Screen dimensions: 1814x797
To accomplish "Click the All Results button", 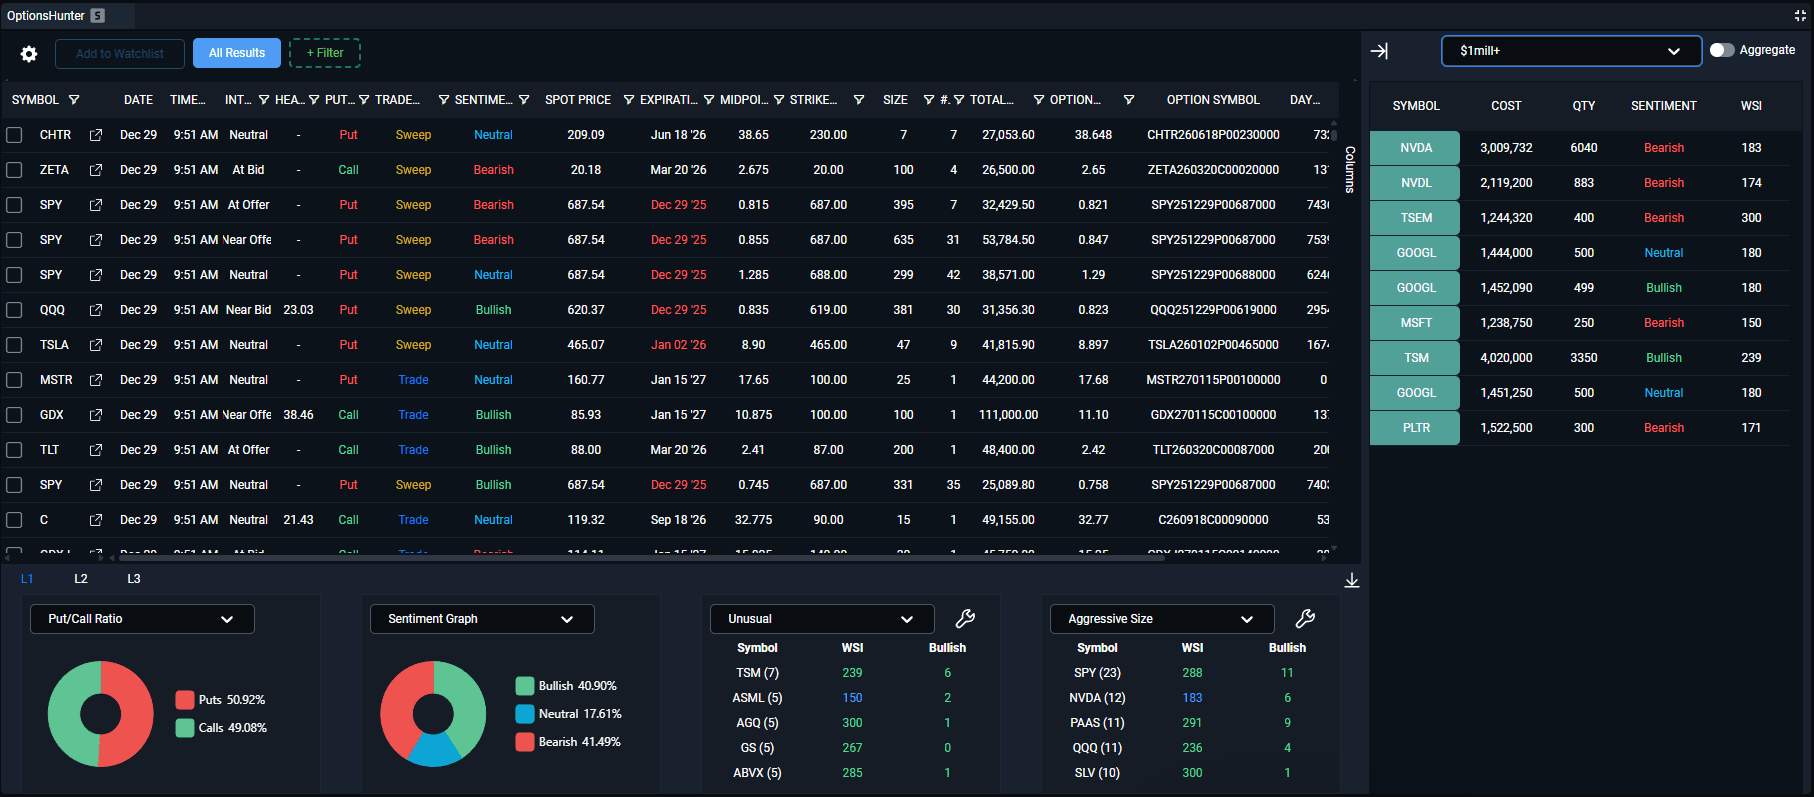I will pos(237,53).
